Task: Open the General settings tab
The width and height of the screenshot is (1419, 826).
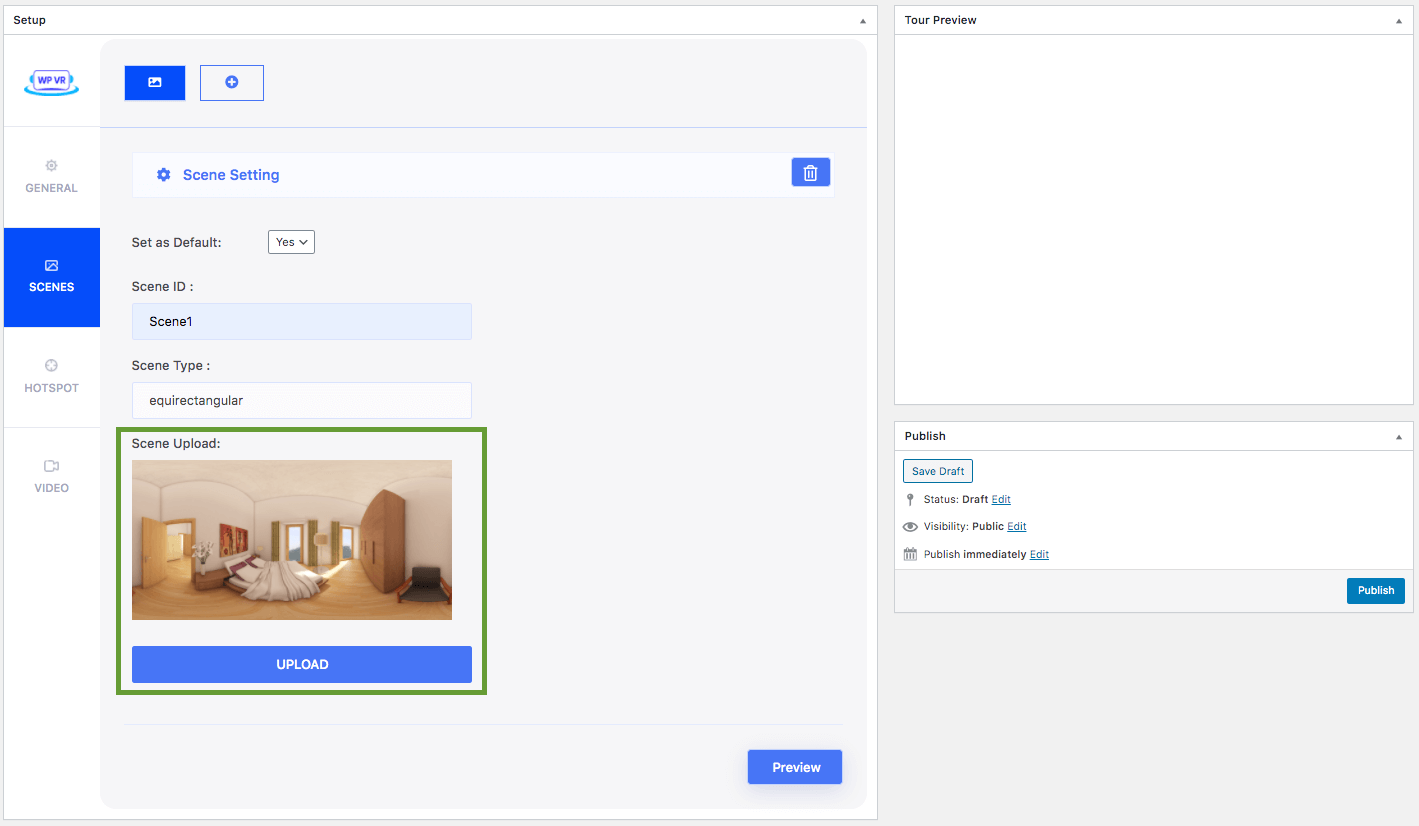Action: pos(52,177)
